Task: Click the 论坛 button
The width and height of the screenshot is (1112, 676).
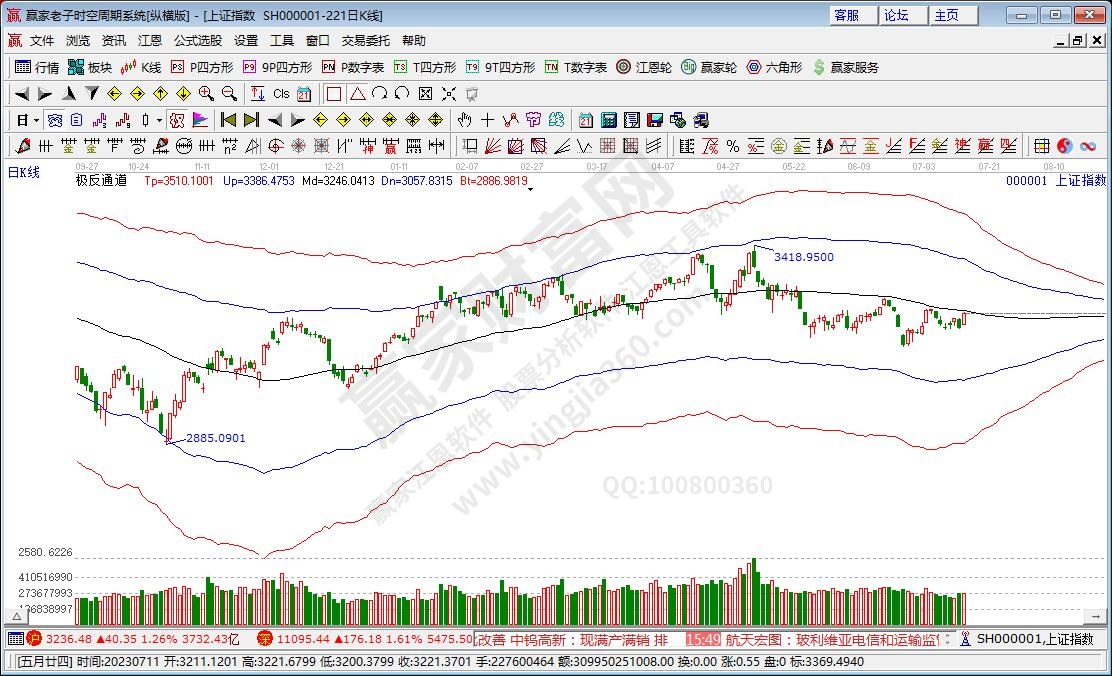Action: pyautogui.click(x=896, y=15)
